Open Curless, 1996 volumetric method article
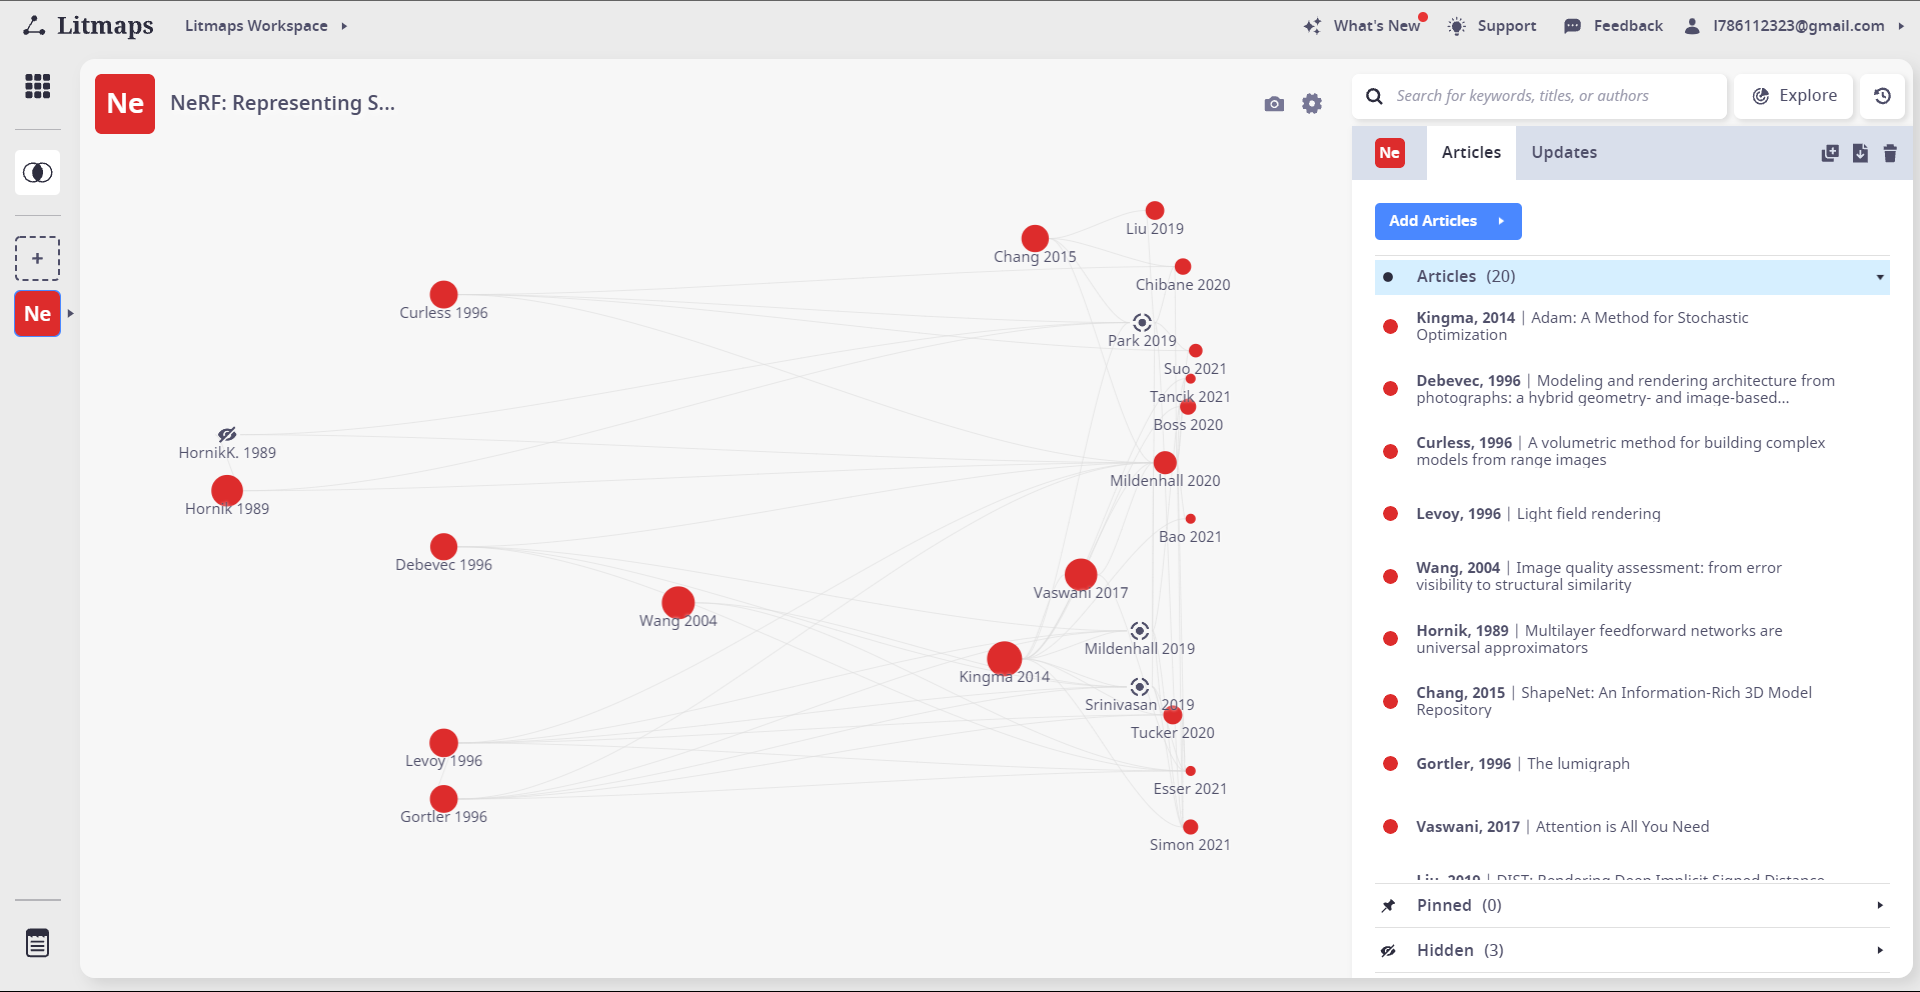Viewport: 1920px width, 992px height. click(x=1632, y=451)
